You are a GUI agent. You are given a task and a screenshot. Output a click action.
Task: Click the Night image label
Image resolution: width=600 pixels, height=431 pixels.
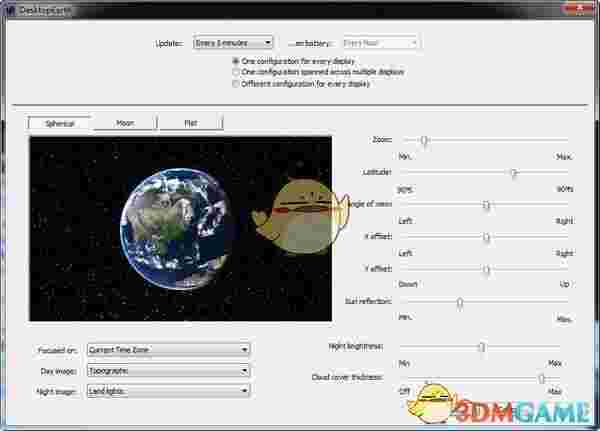point(57,392)
